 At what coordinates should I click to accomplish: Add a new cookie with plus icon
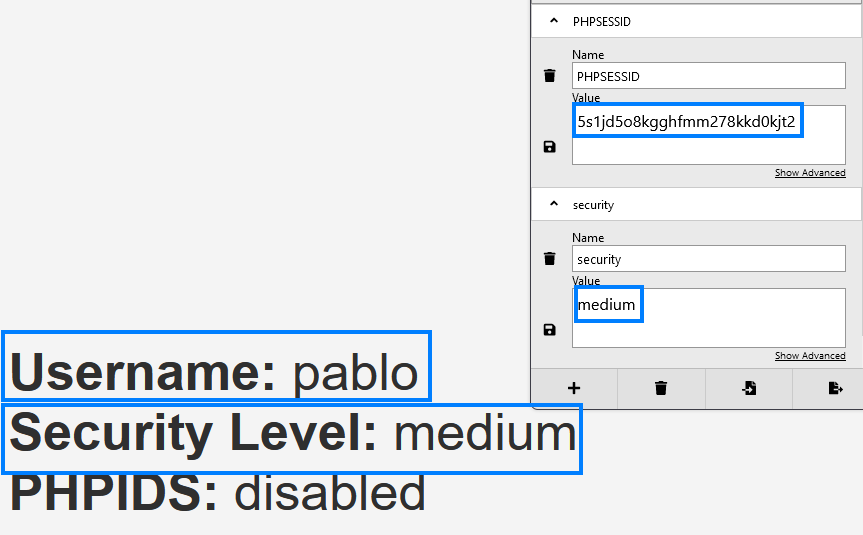tap(574, 388)
